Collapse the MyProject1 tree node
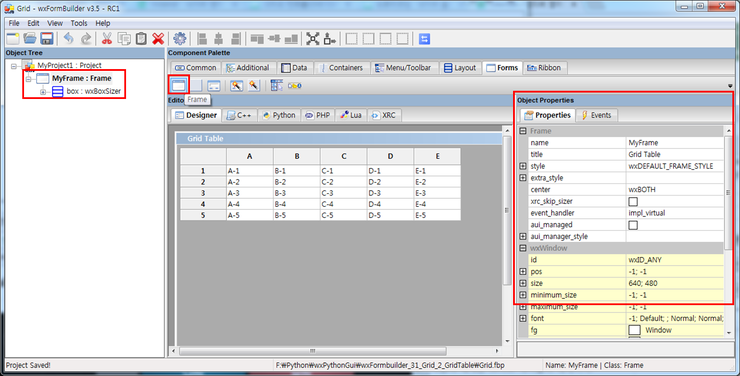740x376 pixels. point(14,66)
